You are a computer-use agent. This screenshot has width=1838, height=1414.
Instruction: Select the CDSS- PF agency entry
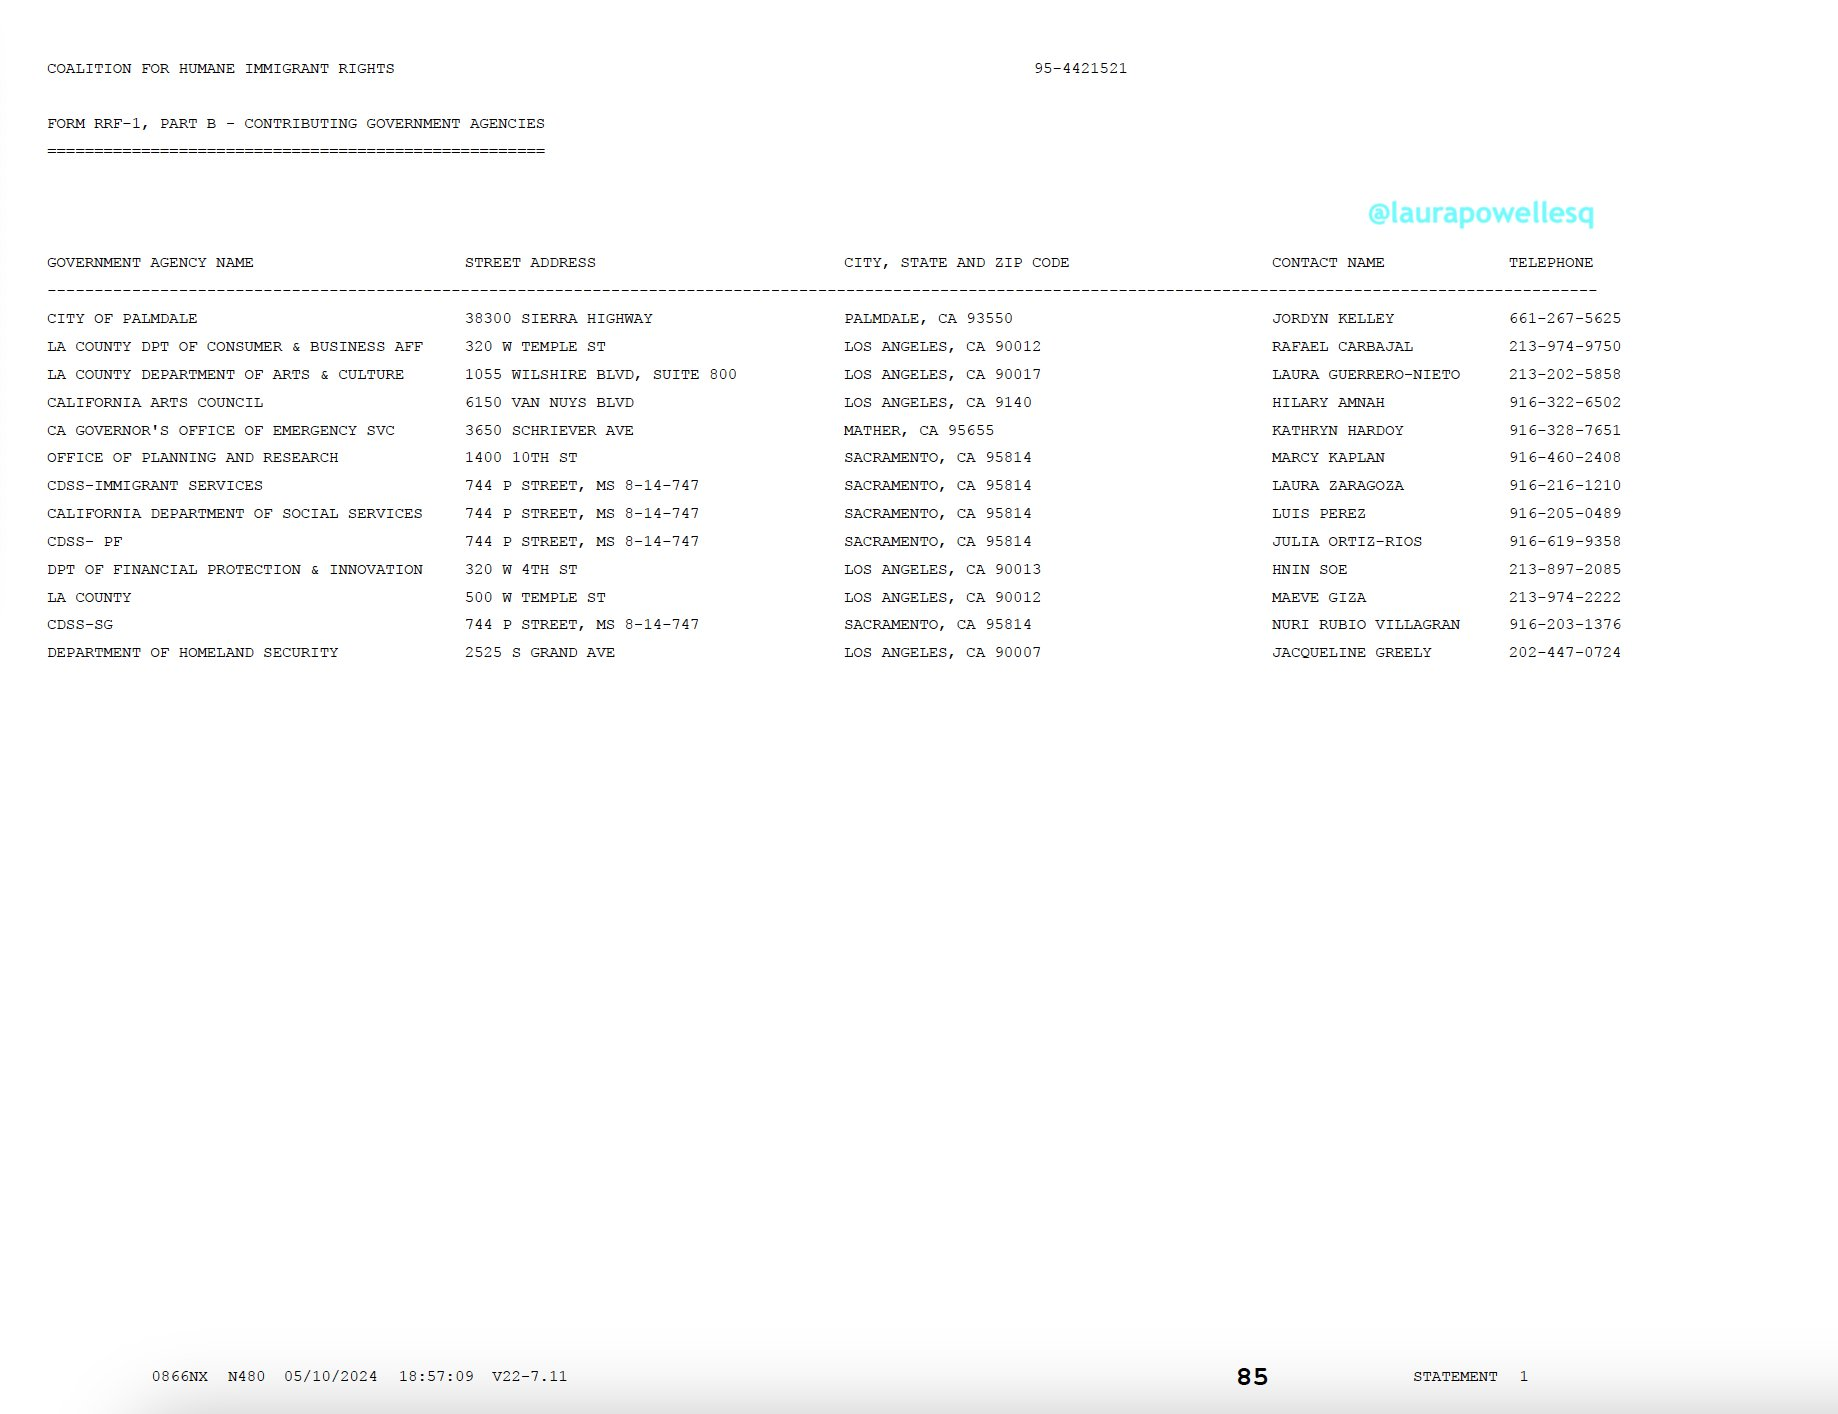[85, 542]
